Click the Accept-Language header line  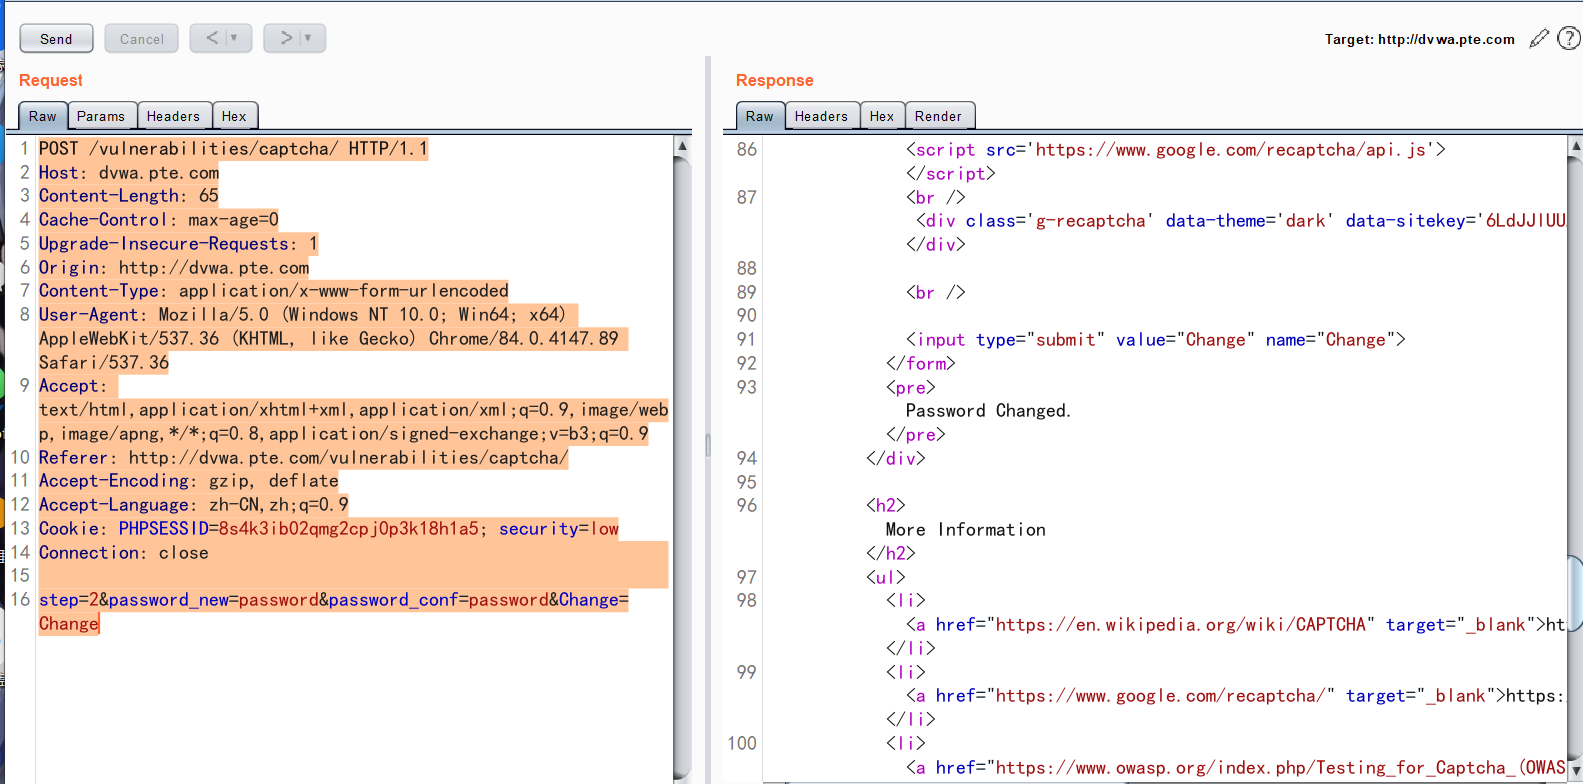(193, 505)
